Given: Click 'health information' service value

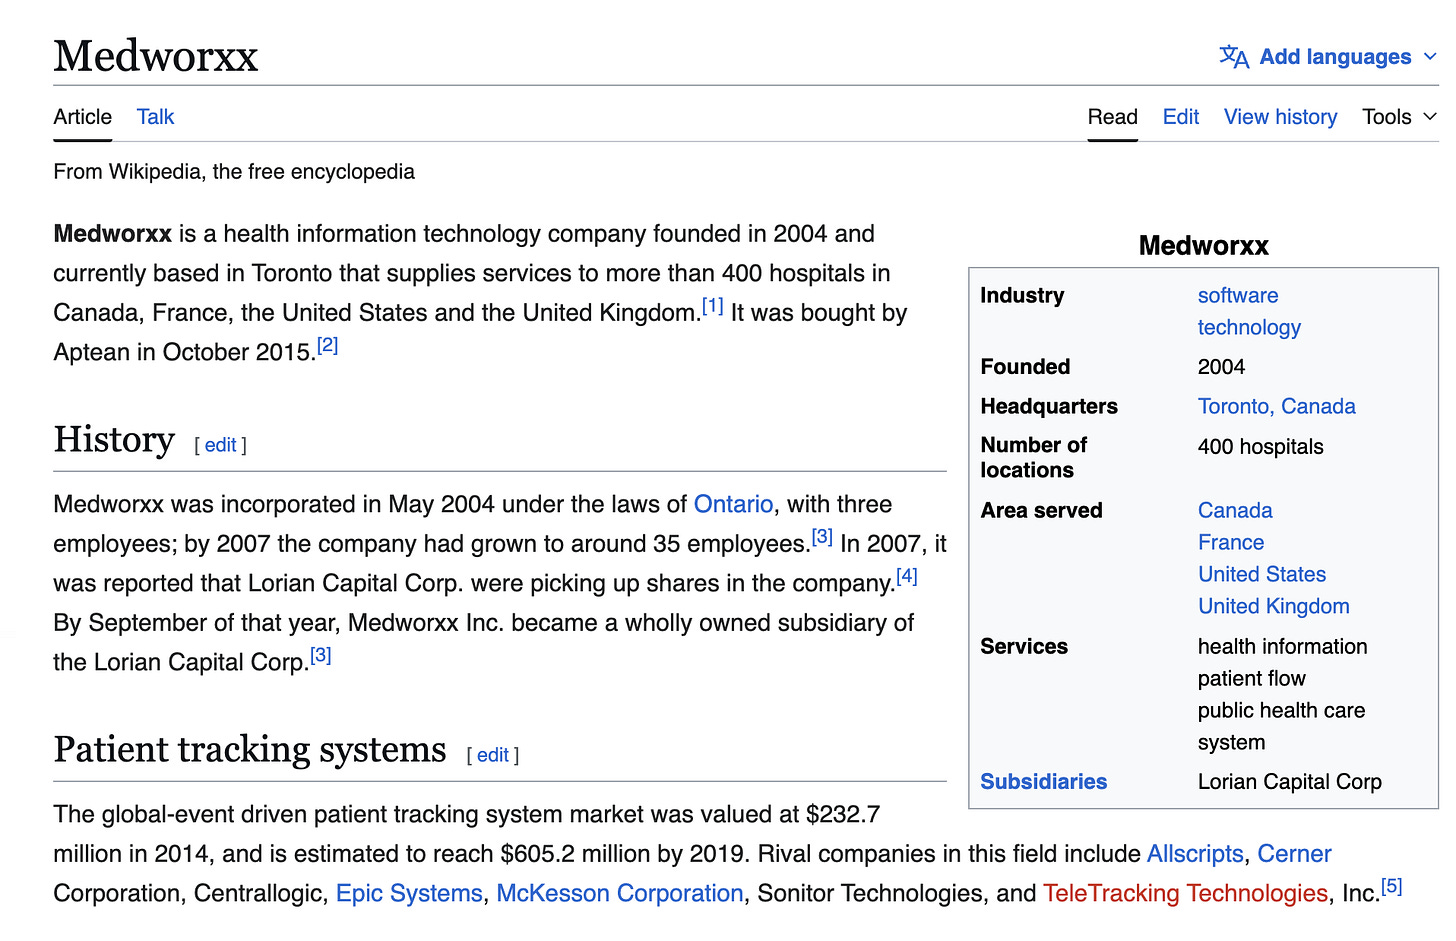Looking at the screenshot, I should pyautogui.click(x=1282, y=646).
